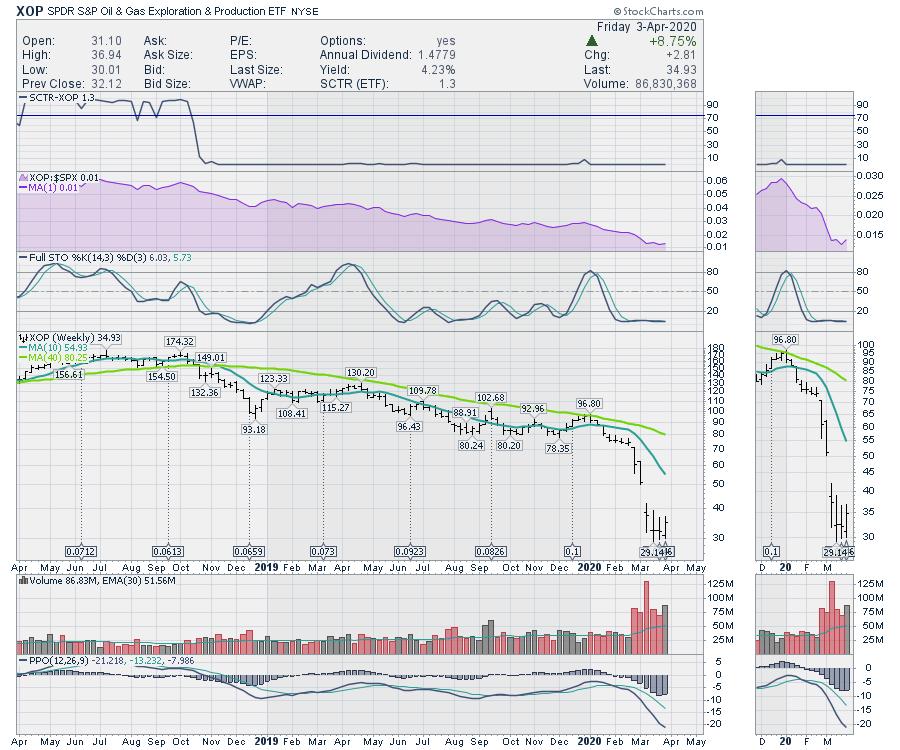Click the green MA(40) legend line marker
The height and width of the screenshot is (750, 900).
[x=24, y=358]
